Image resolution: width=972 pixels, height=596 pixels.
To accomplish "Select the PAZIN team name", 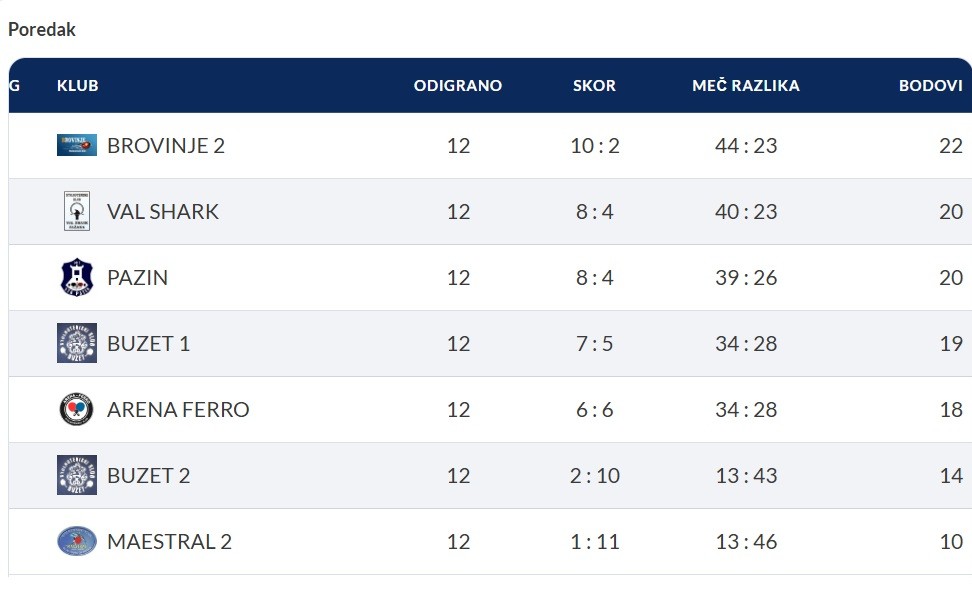I will [137, 278].
